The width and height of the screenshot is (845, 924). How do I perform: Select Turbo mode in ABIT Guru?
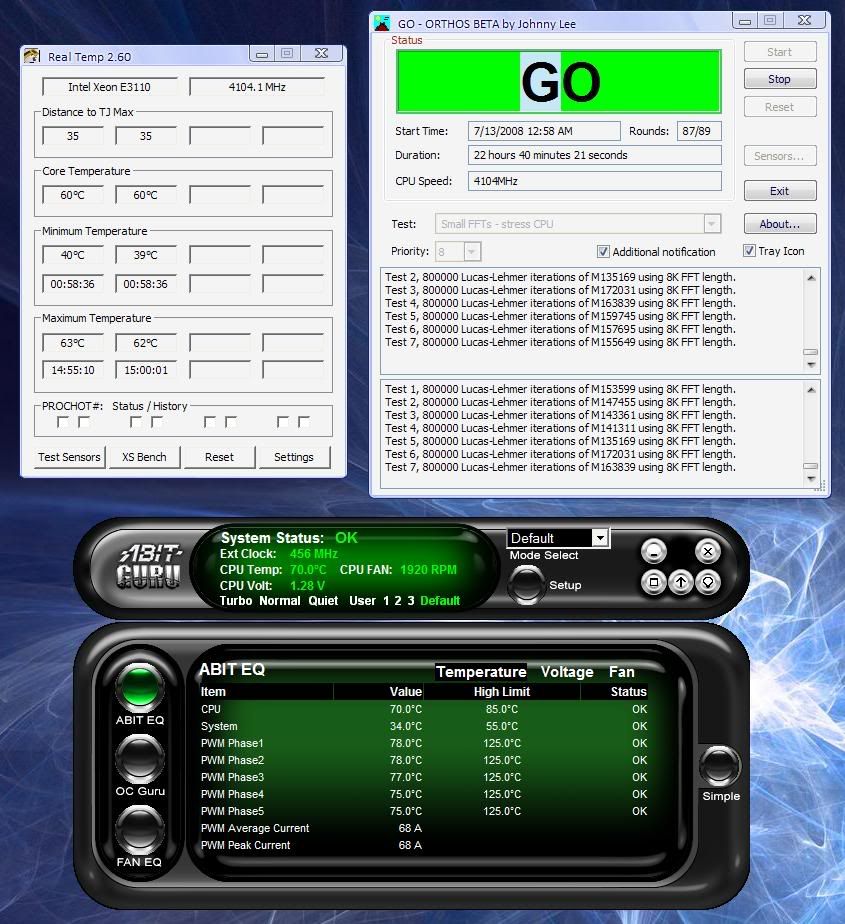coord(236,600)
